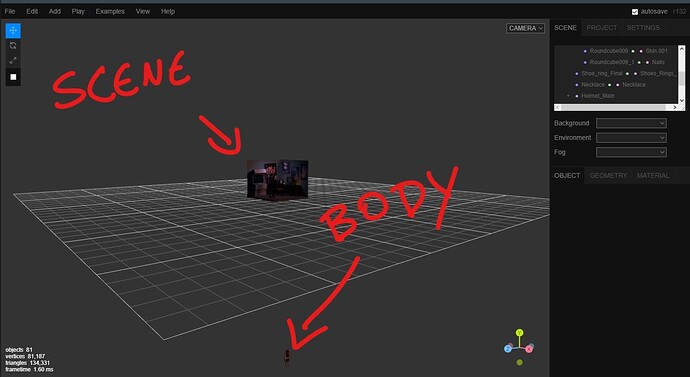Click the Nails material label
Viewport: 690px width, 377px height.
pyautogui.click(x=658, y=62)
